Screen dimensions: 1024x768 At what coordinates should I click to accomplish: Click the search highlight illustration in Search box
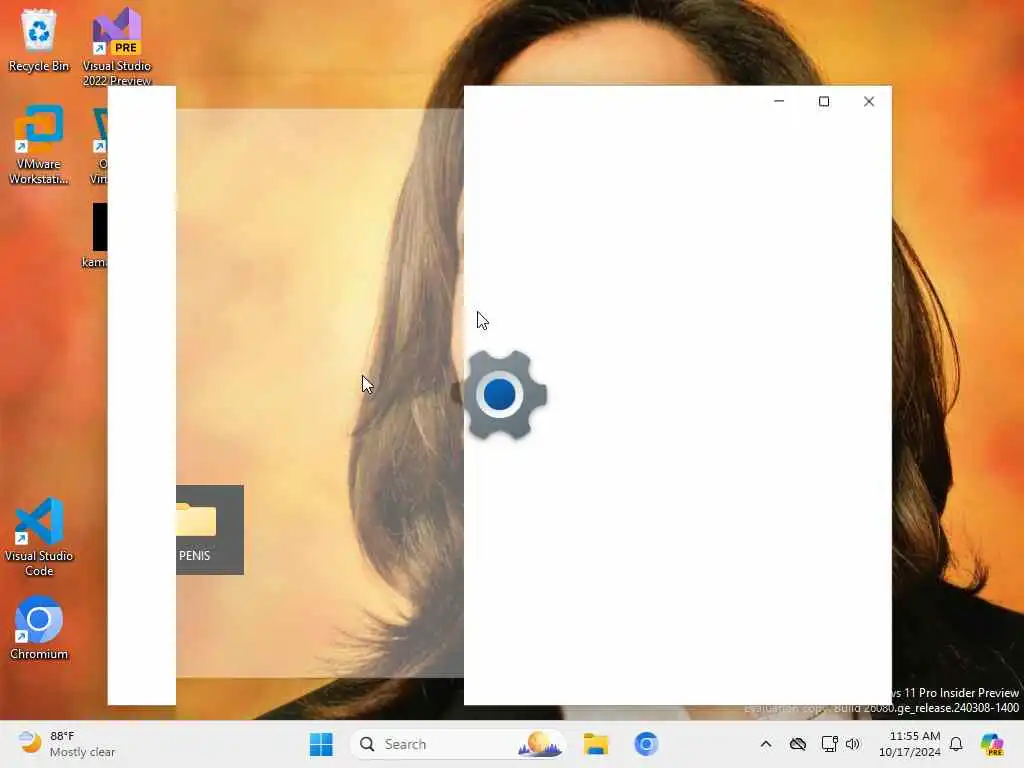(x=541, y=744)
